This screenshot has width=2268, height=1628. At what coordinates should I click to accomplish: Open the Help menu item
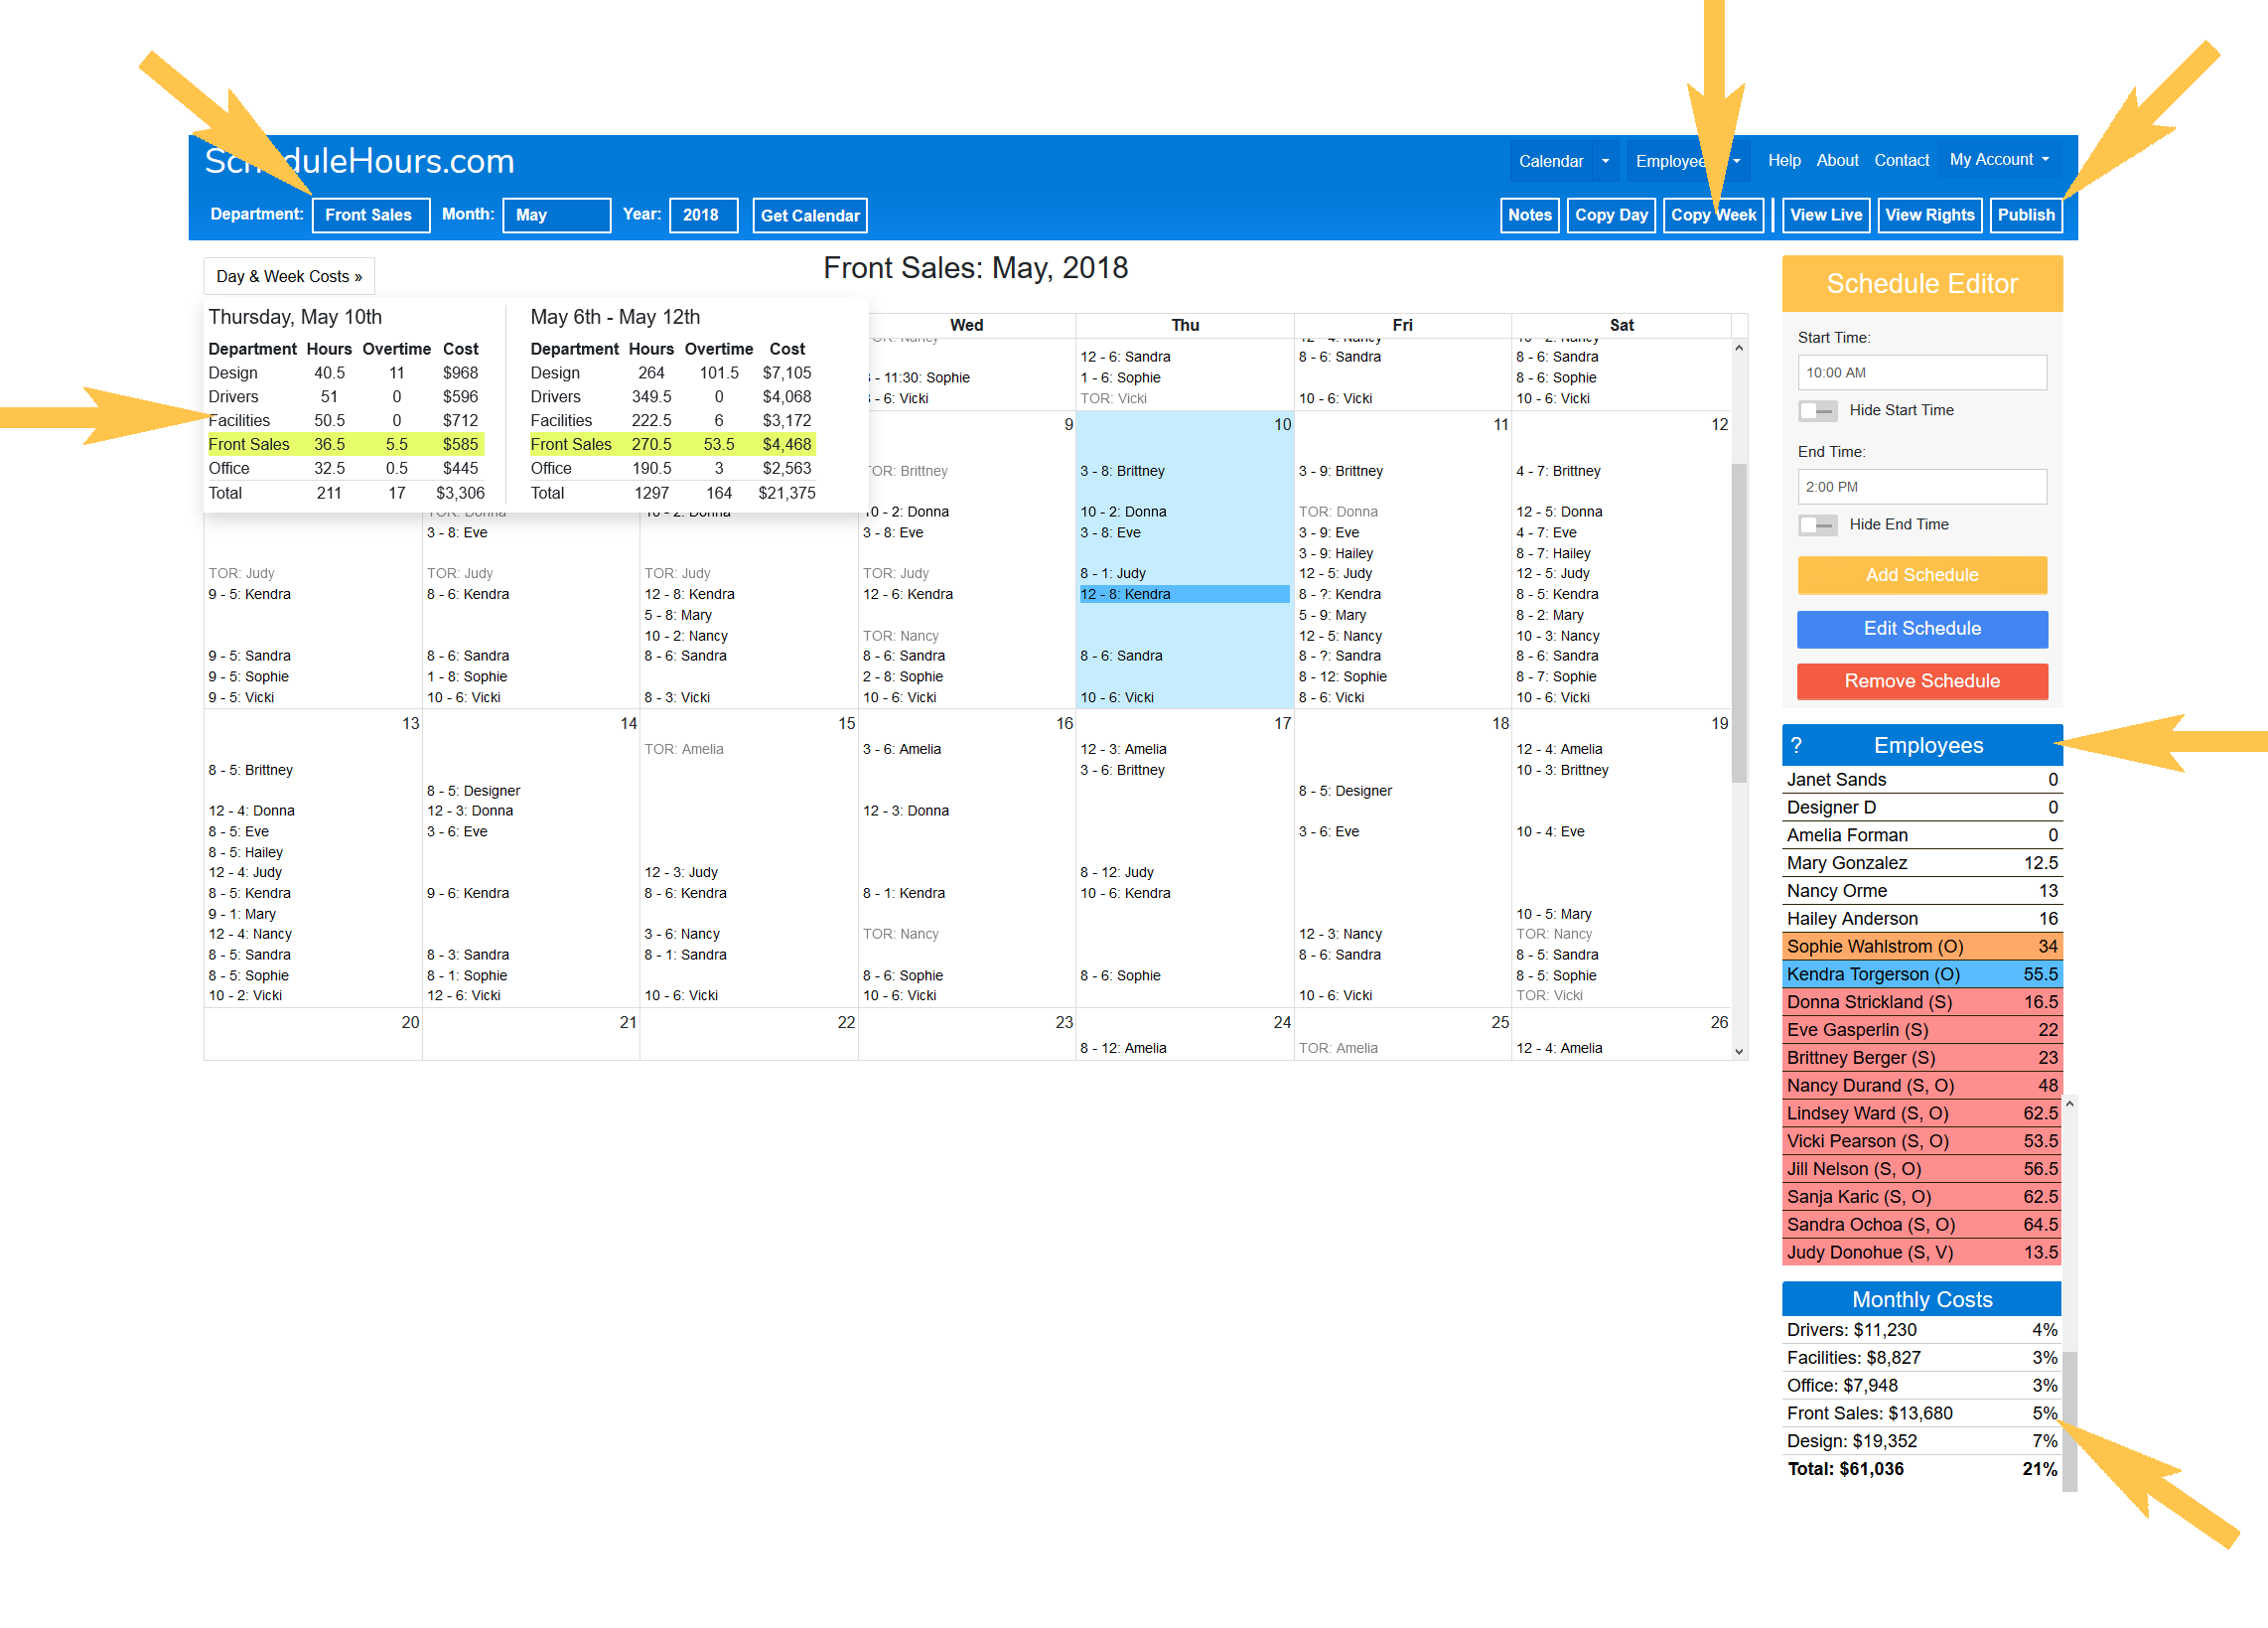click(x=1783, y=160)
